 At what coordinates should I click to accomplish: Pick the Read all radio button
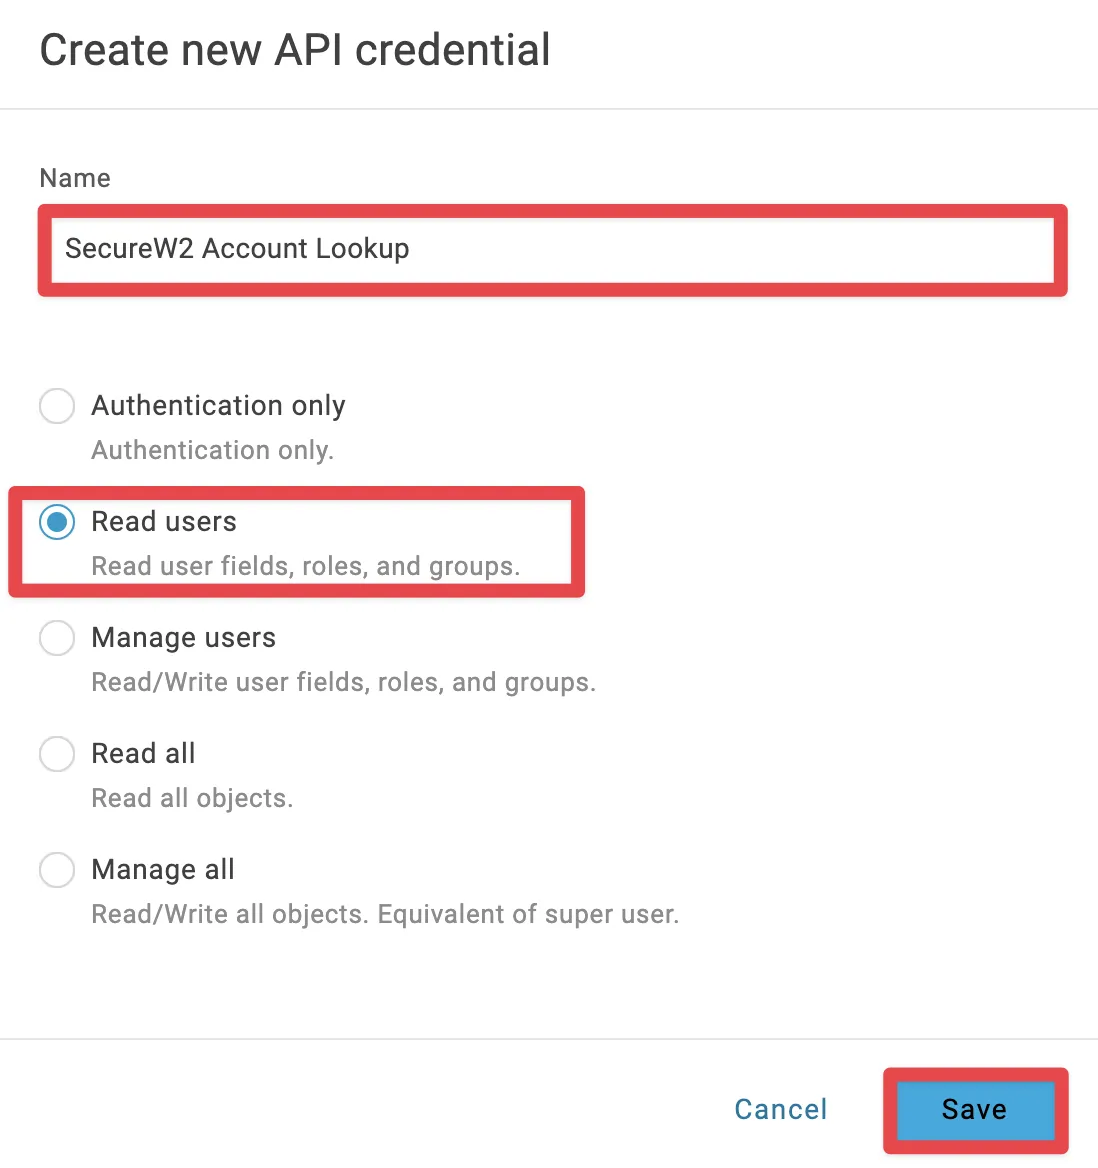(57, 754)
